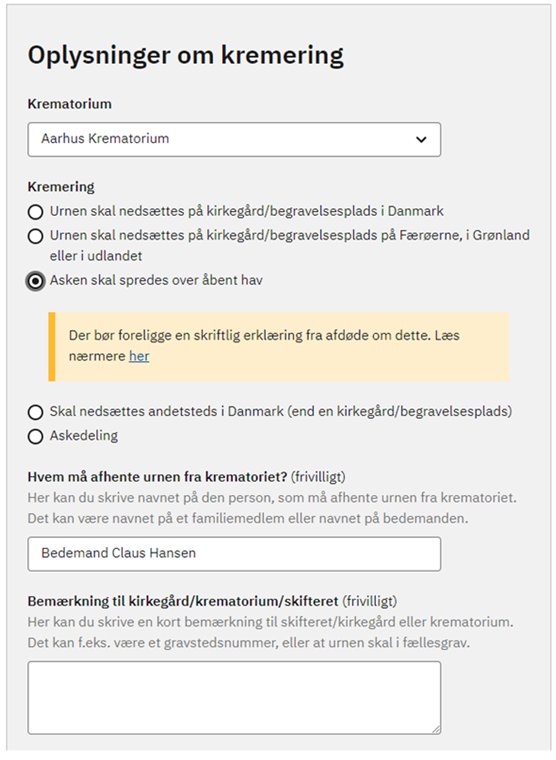Click 'Skal nedsættes andetsteds i Danmark' label text
The height and width of the screenshot is (760, 556).
click(x=167, y=412)
